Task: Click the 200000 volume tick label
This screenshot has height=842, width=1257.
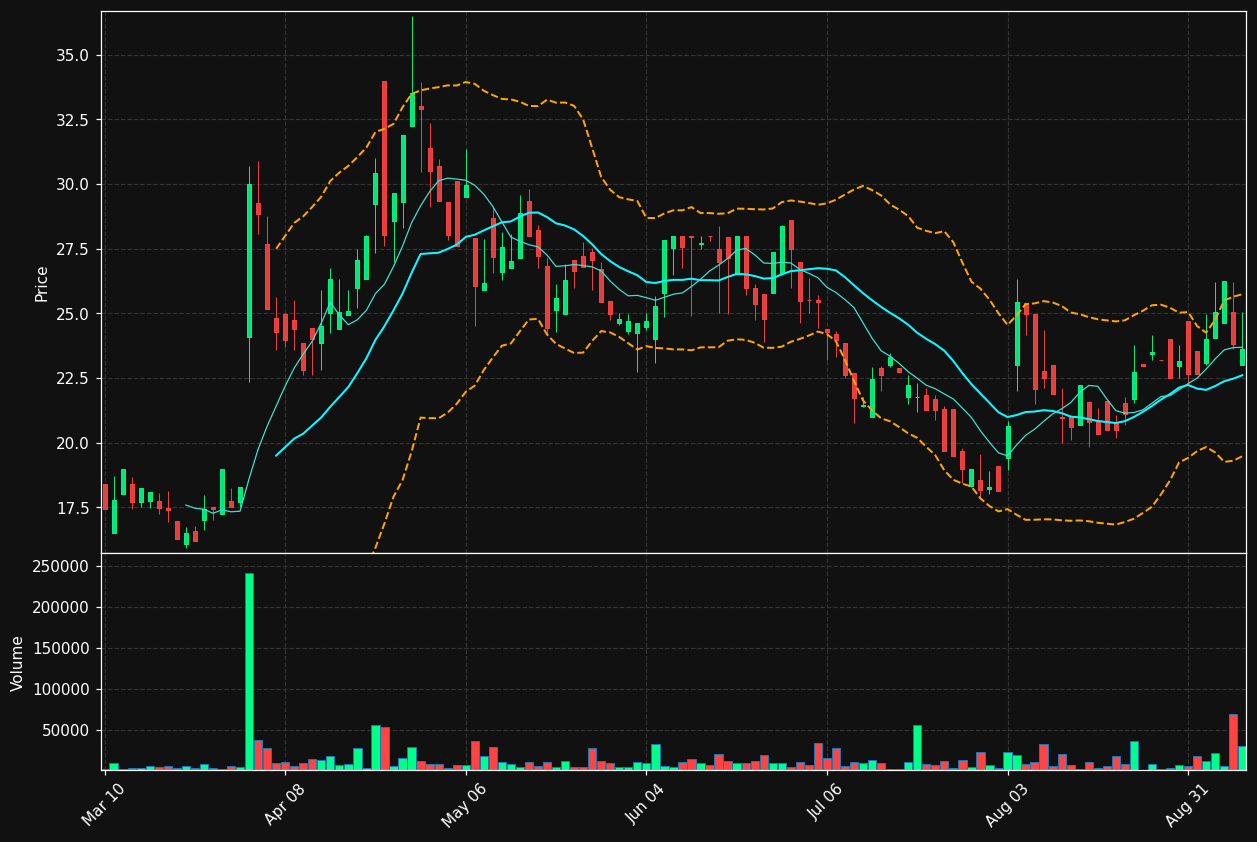Action: click(x=62, y=608)
